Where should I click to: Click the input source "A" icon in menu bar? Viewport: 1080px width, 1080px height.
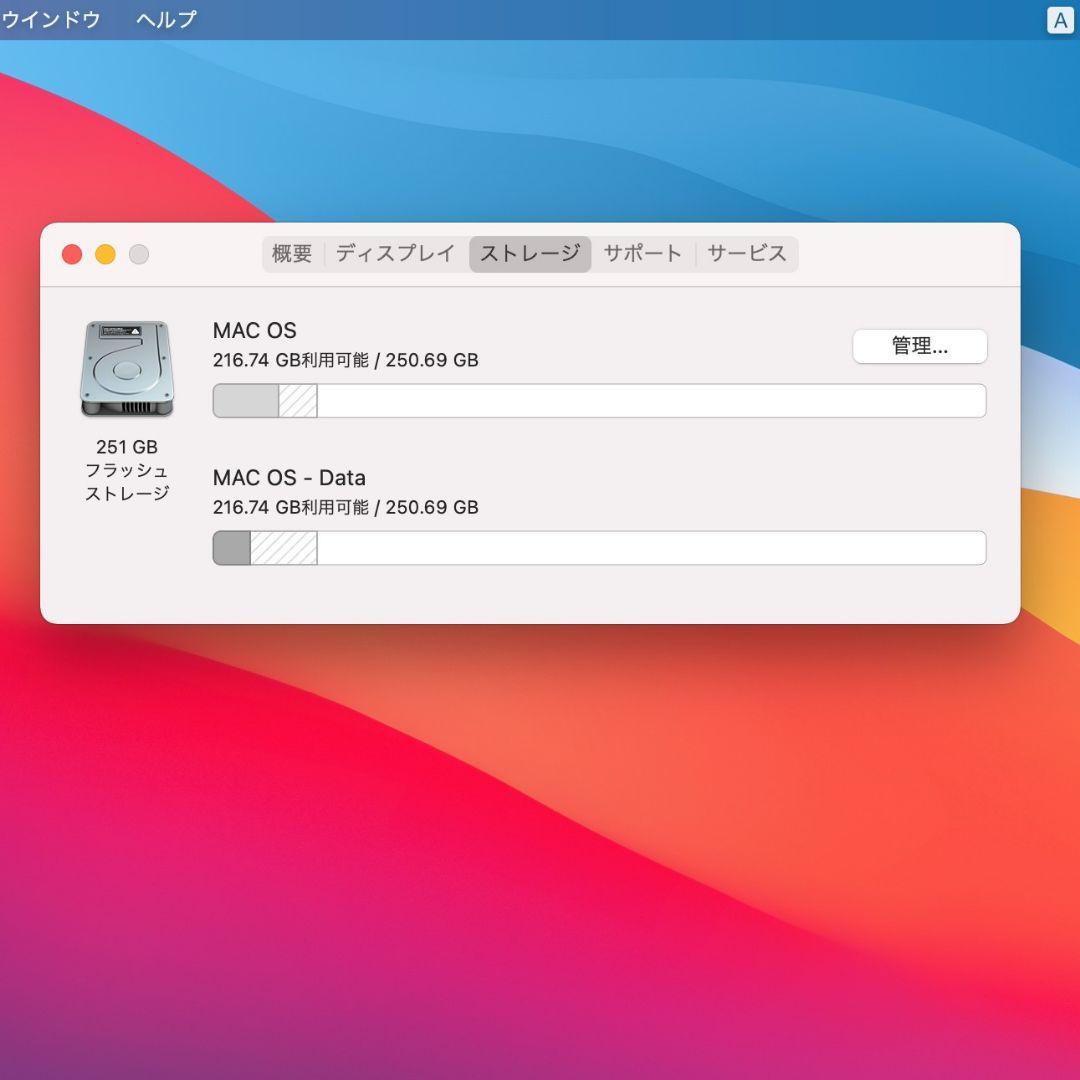point(1060,20)
